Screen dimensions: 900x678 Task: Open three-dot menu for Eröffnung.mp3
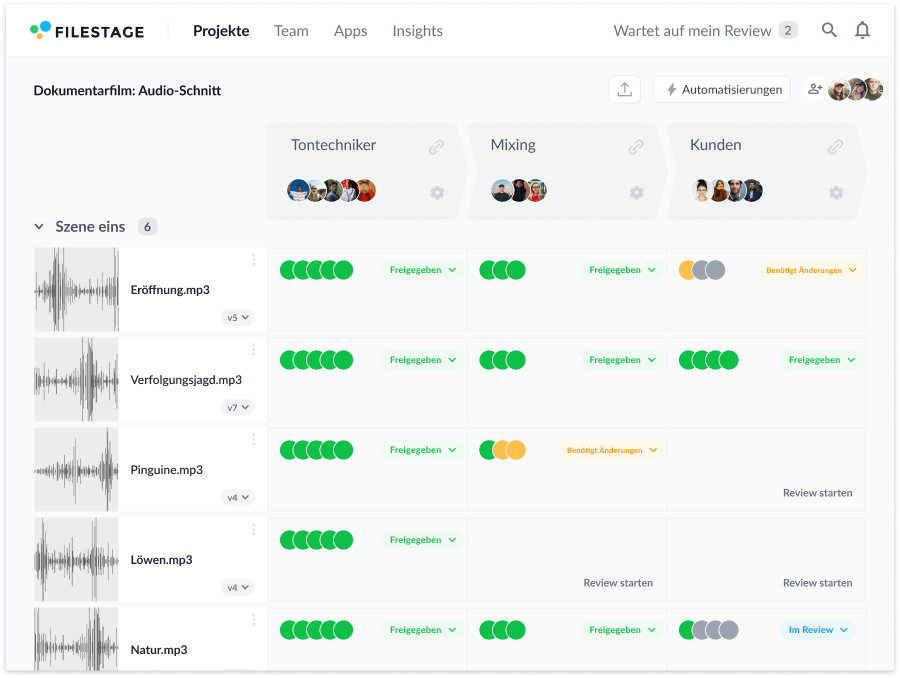pos(253,260)
